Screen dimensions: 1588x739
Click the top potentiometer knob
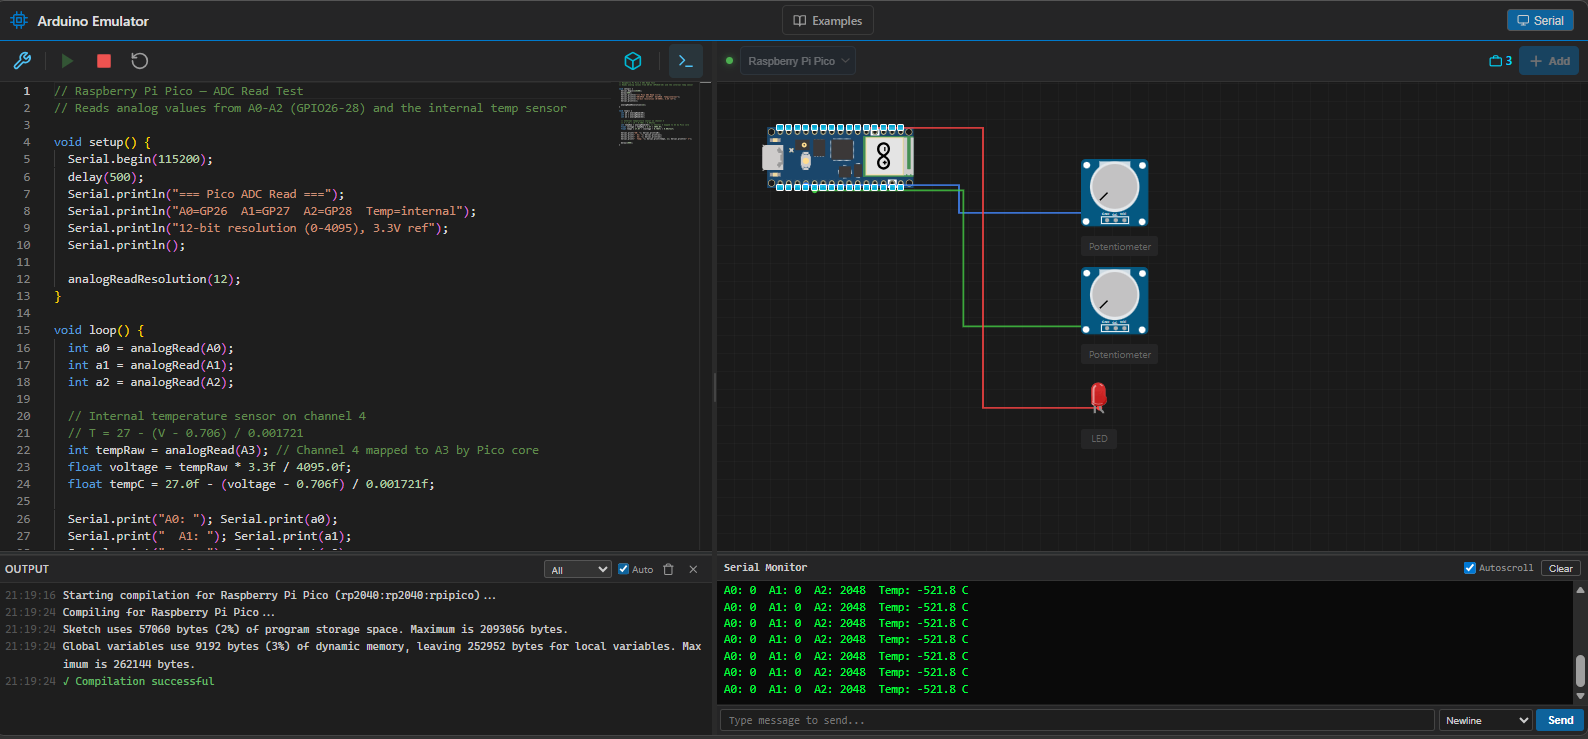click(x=1114, y=187)
